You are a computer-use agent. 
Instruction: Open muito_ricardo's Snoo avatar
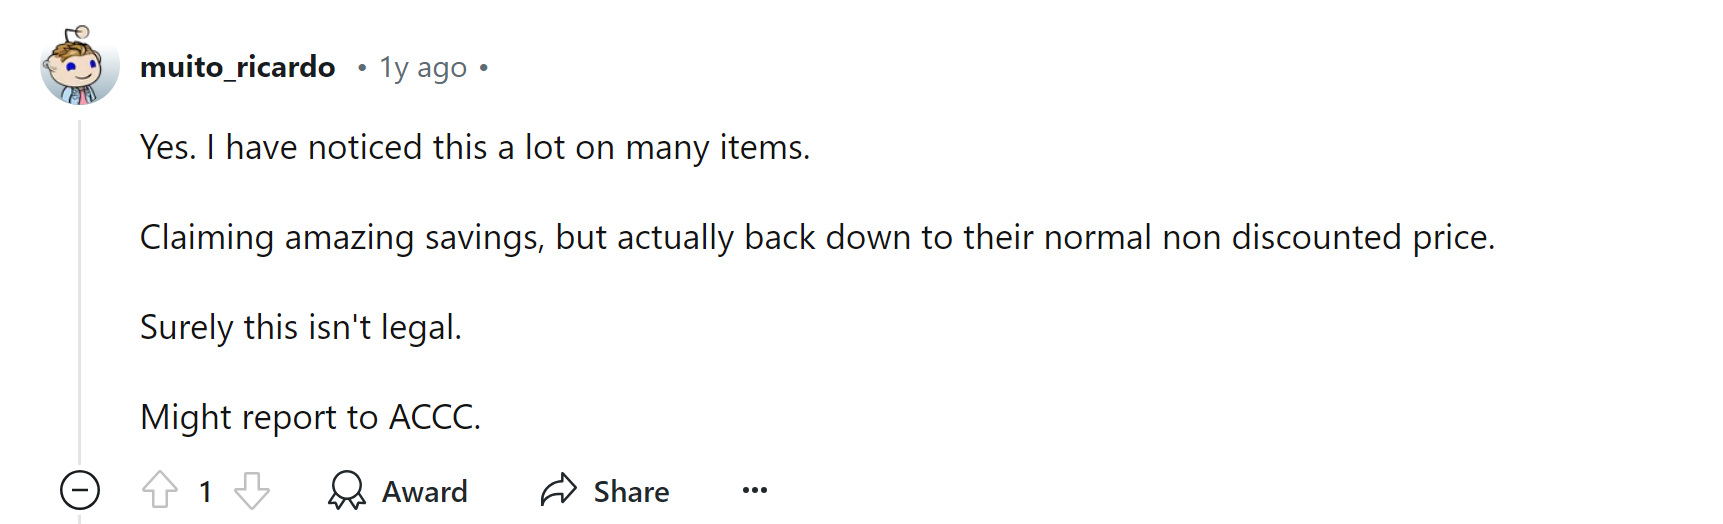click(x=80, y=66)
